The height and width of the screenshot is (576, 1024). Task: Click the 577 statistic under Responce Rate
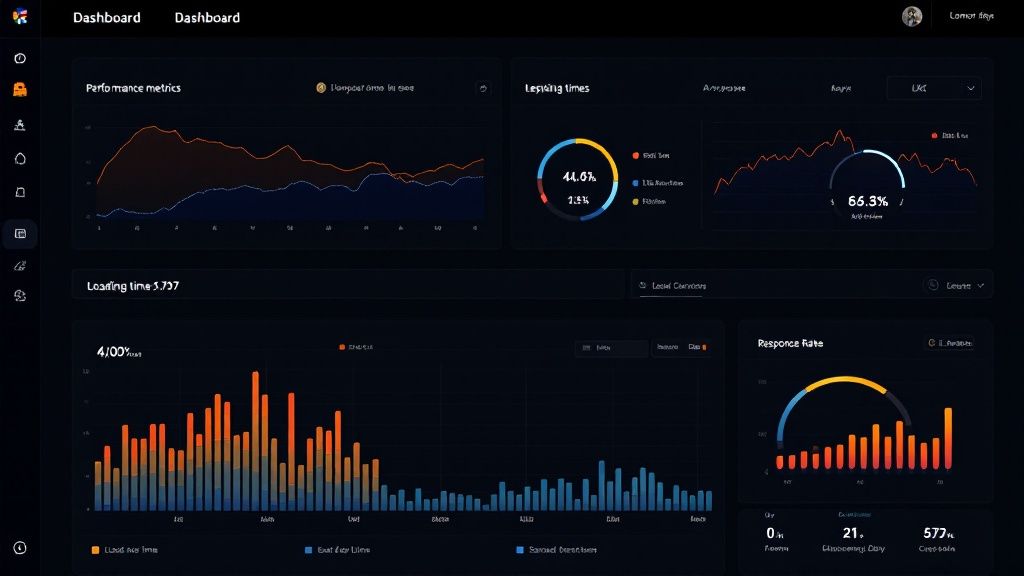(x=938, y=533)
